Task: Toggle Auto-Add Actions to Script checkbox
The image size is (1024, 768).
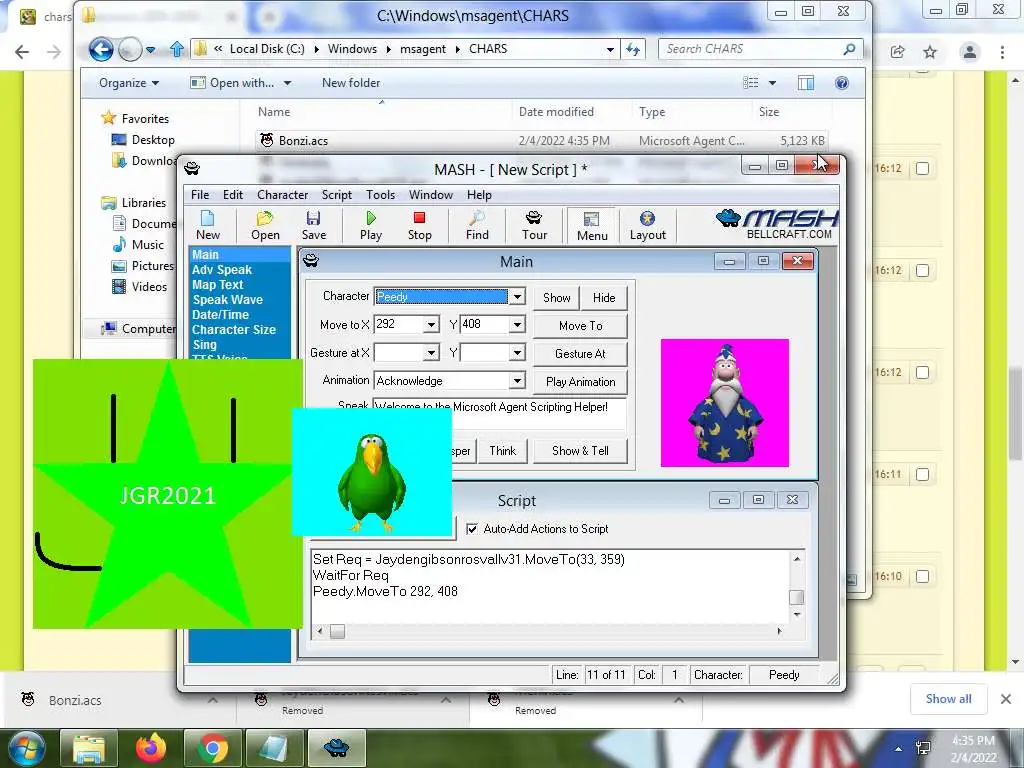Action: (x=472, y=529)
